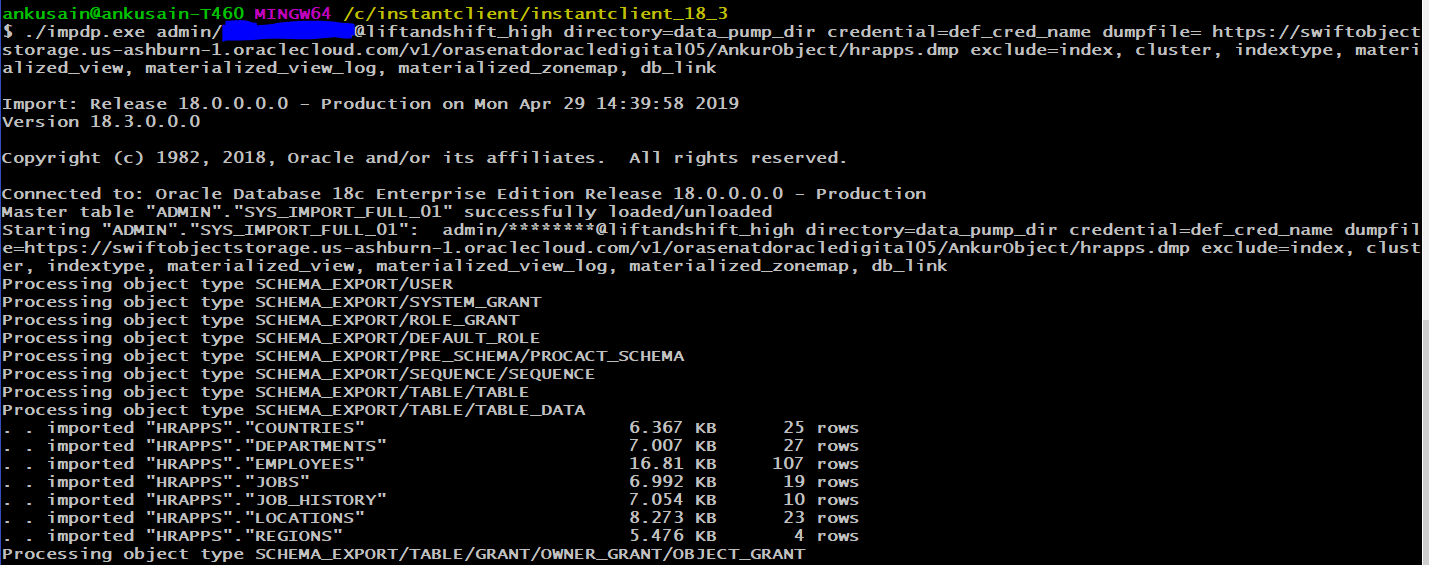Click the SCHEMA_EXPORT/TABLE/TABLE_DATA line

click(294, 410)
